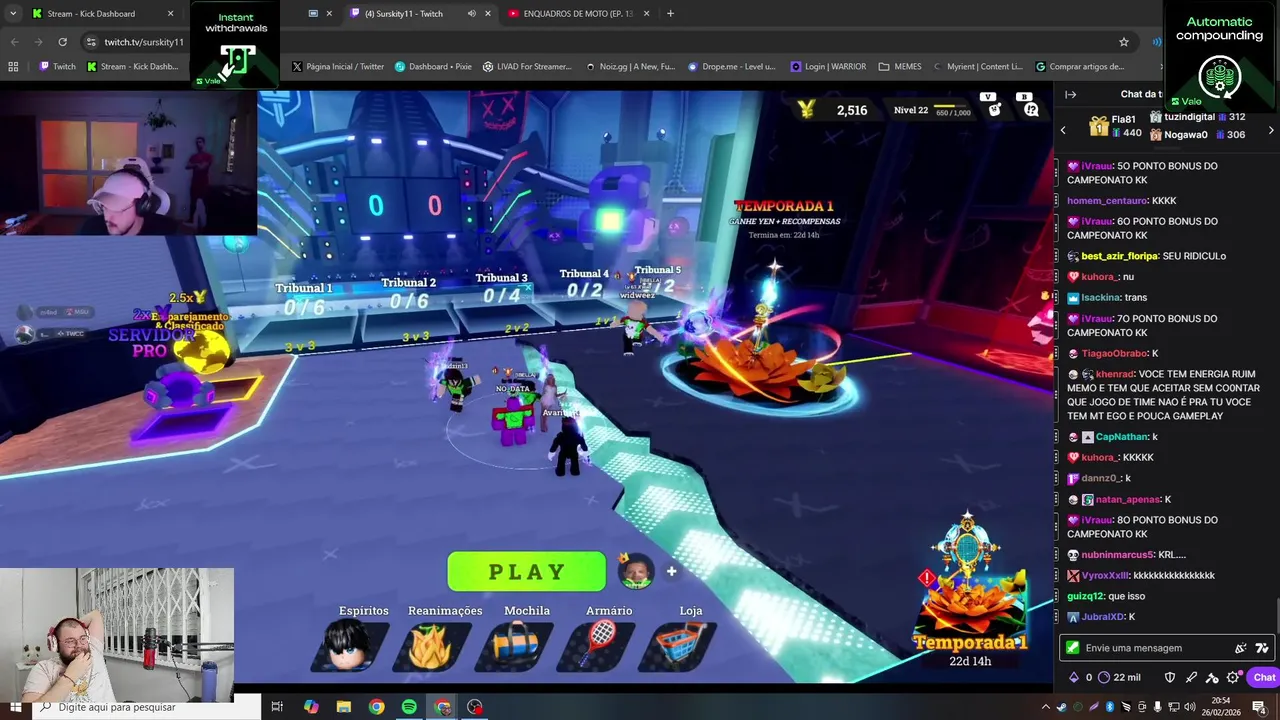Click the green sword badge in chat input

(1073, 648)
